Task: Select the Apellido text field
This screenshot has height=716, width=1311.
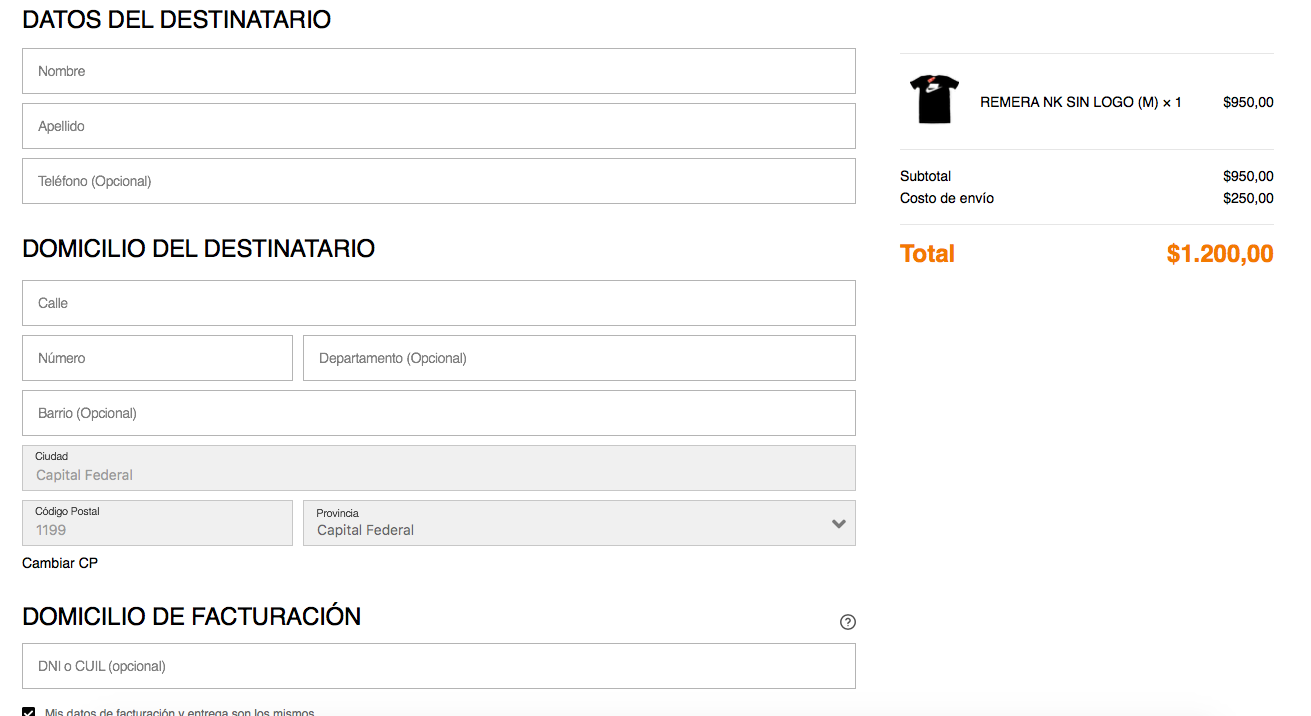Action: [439, 126]
